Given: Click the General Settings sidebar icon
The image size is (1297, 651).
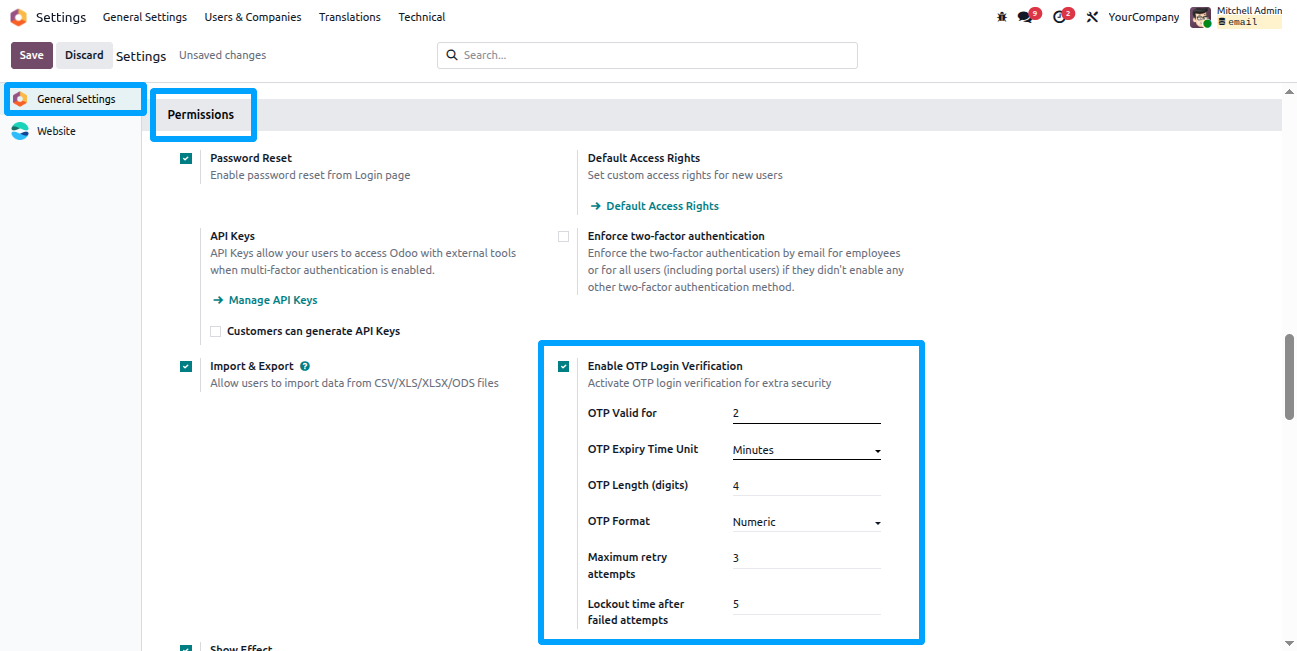Looking at the screenshot, I should tap(20, 99).
